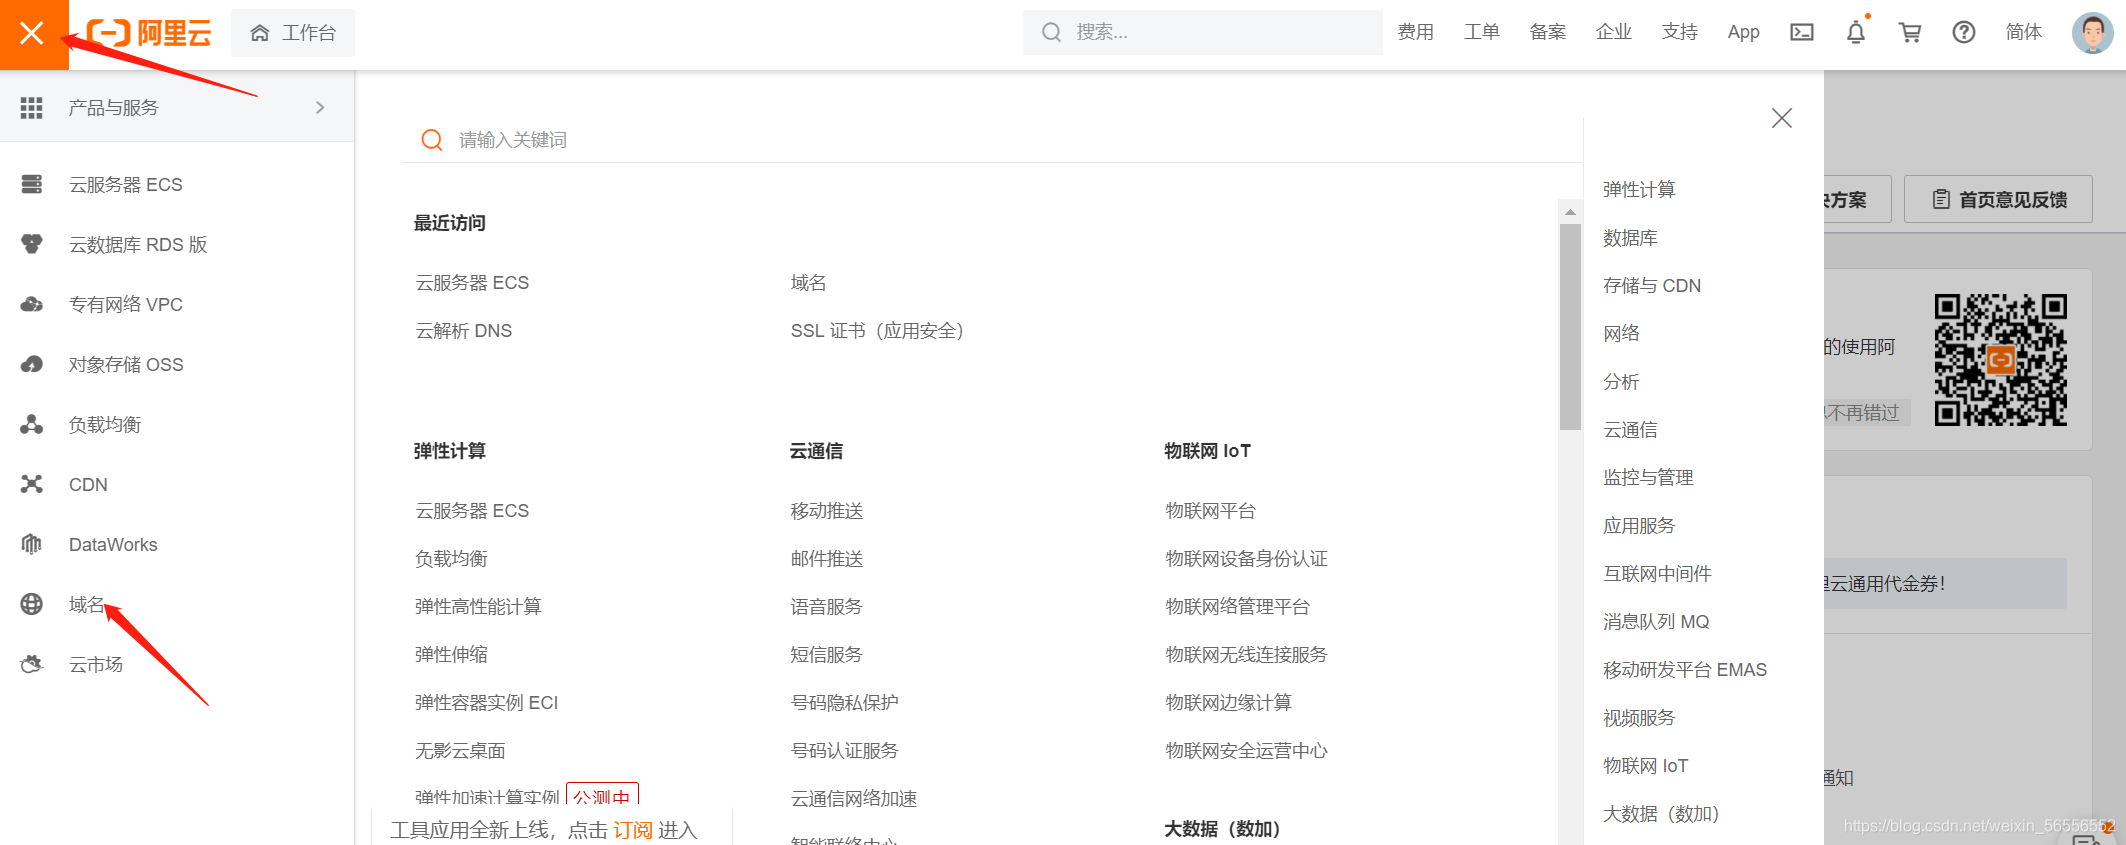Jump to 消息队列 MQ category

pos(1656,622)
